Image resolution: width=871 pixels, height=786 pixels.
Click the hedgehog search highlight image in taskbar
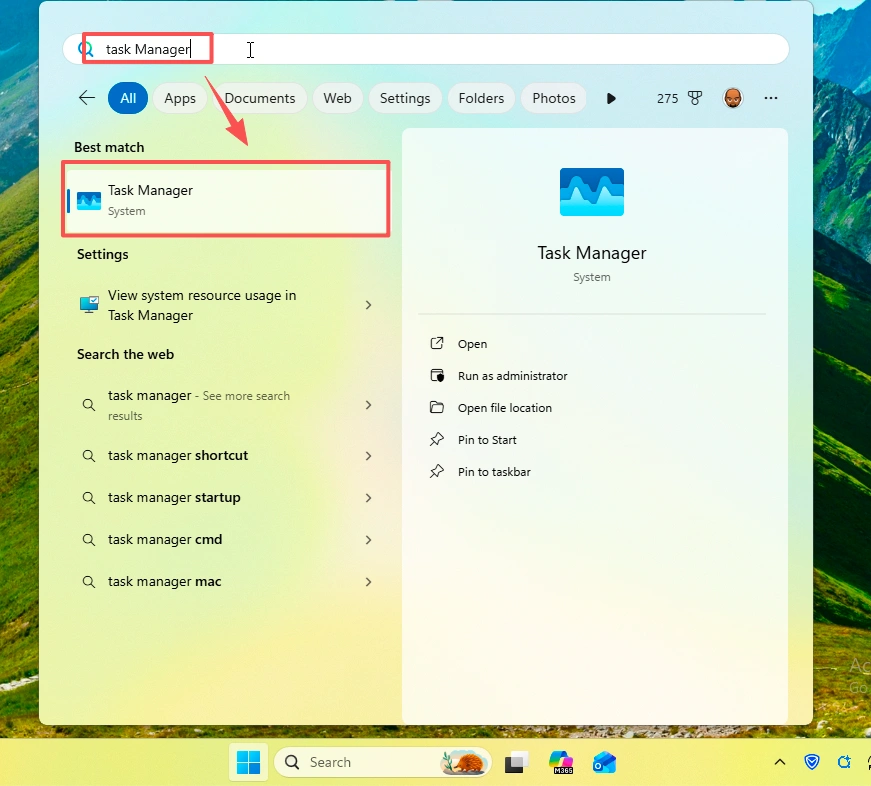click(465, 762)
